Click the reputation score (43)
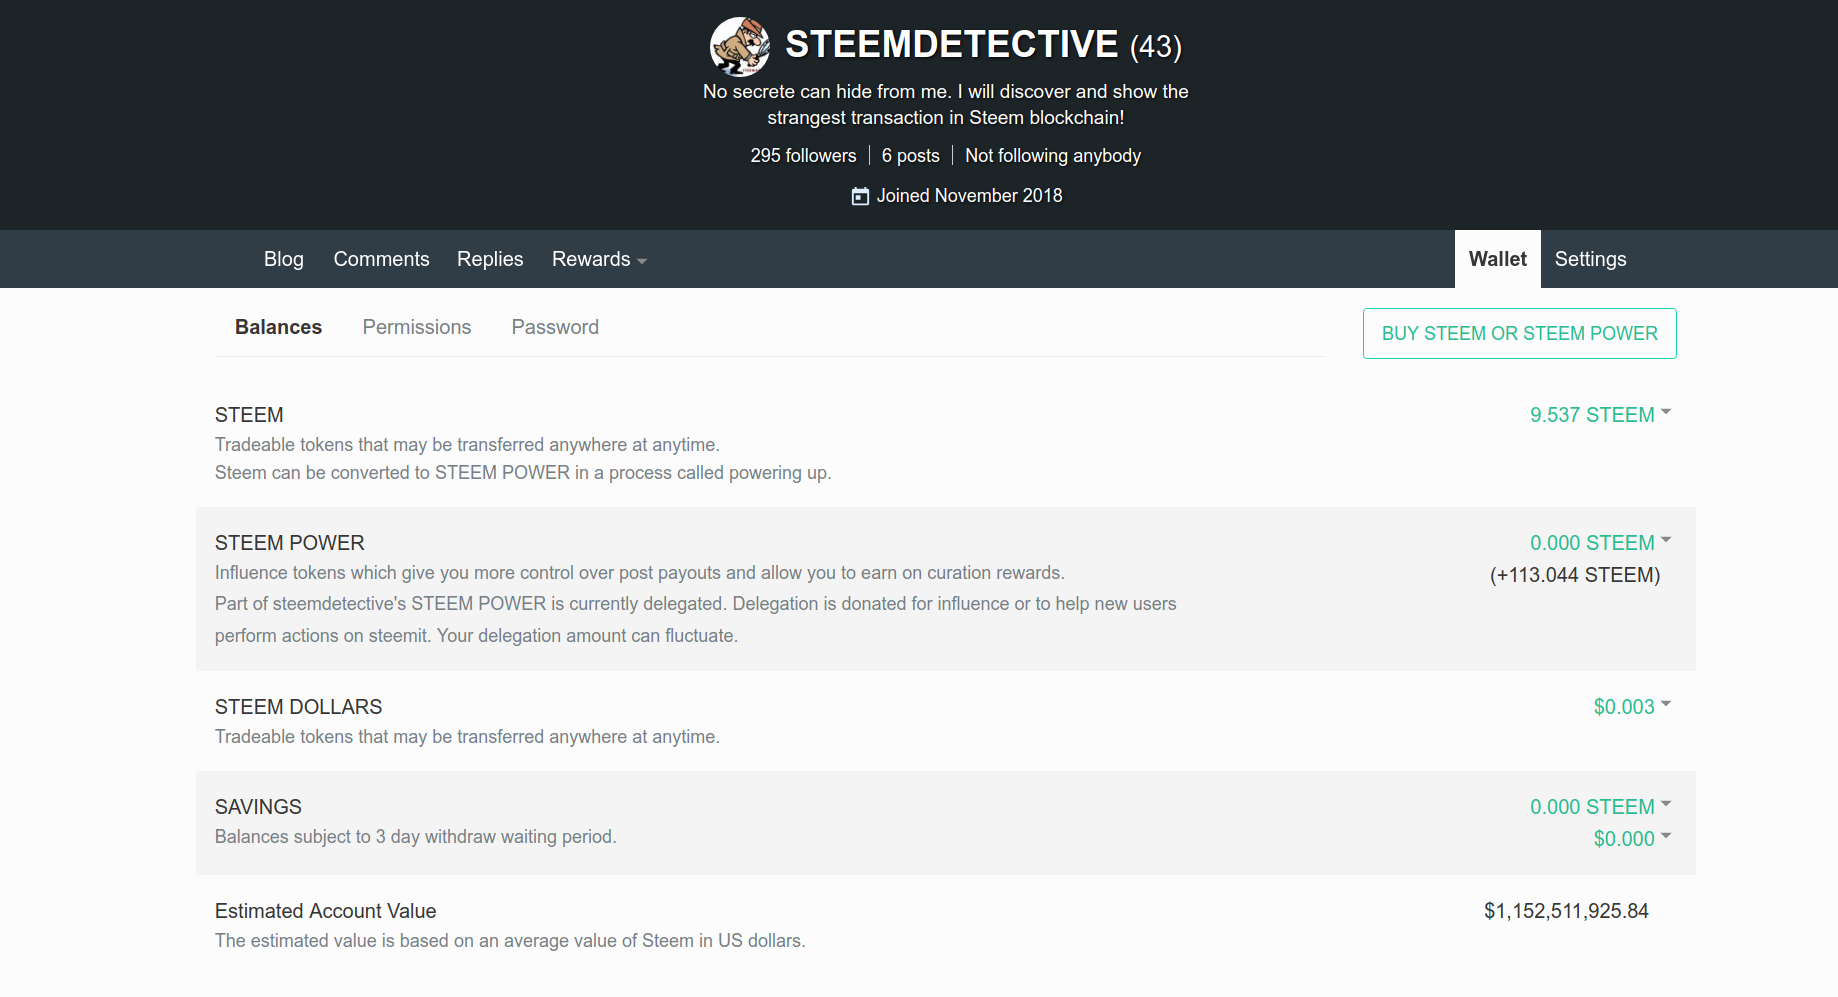The width and height of the screenshot is (1838, 997). point(1156,47)
